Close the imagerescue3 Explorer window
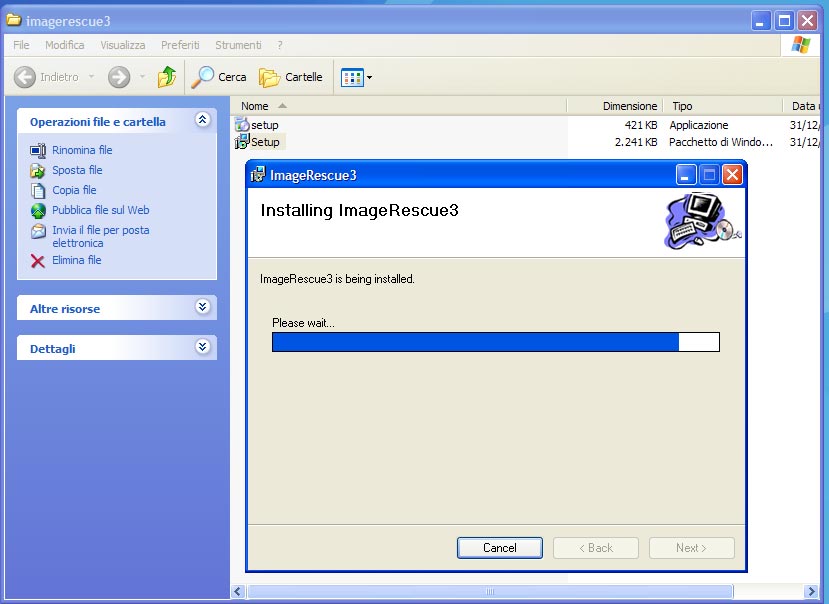 [808, 21]
